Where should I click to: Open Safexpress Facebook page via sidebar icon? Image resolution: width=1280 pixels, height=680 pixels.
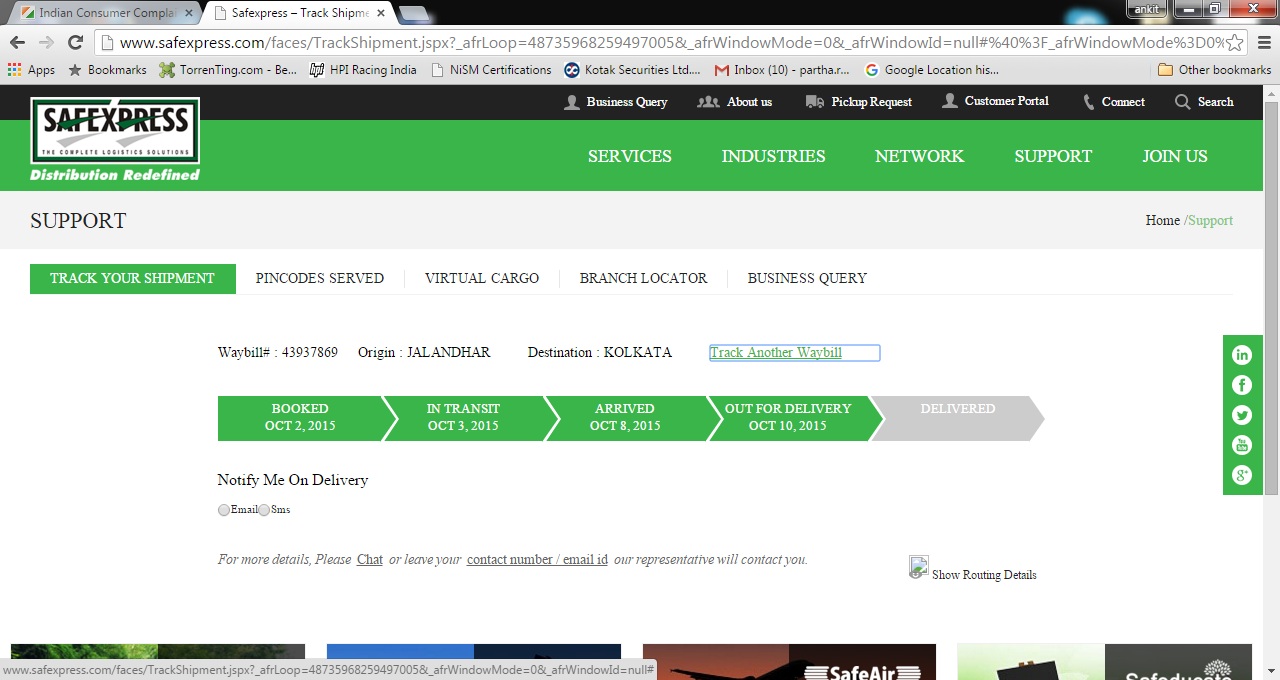(1242, 385)
